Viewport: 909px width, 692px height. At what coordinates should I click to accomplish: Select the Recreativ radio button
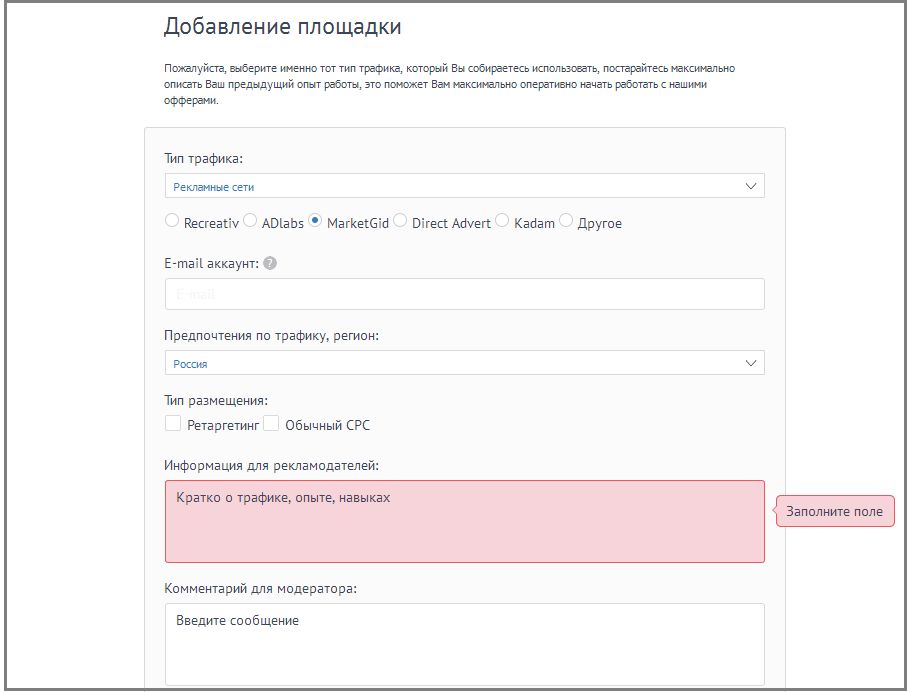[x=171, y=221]
